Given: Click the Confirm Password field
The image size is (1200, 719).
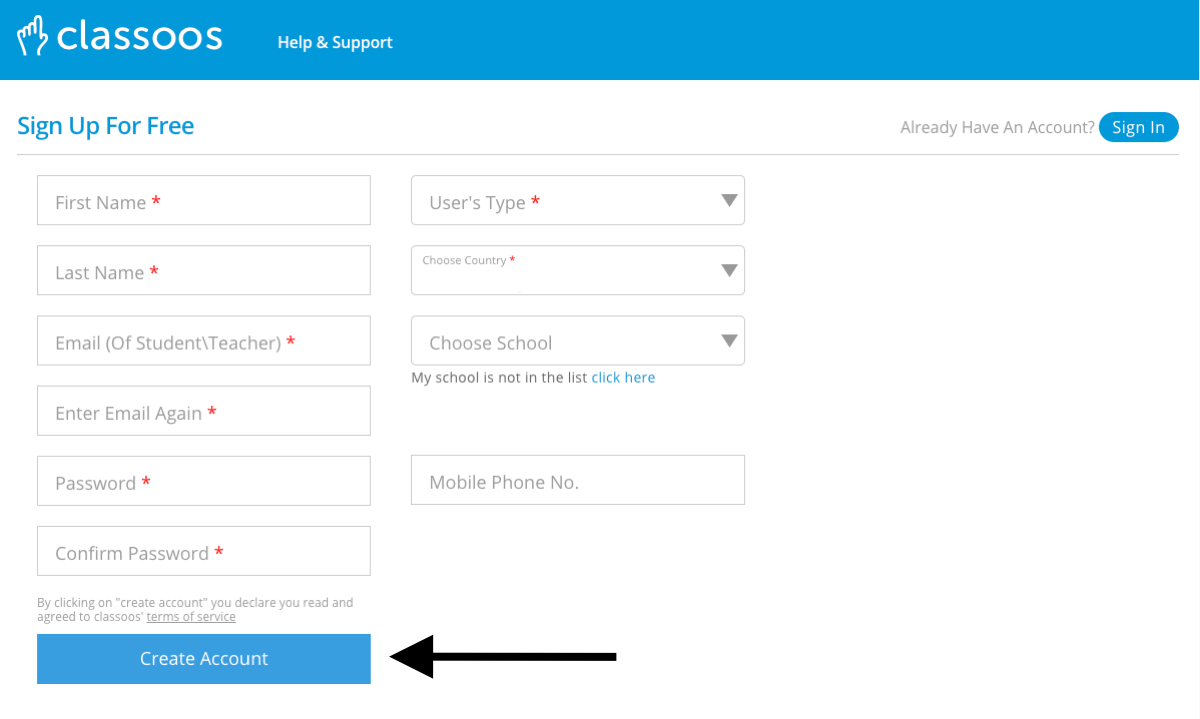Looking at the screenshot, I should 204,551.
